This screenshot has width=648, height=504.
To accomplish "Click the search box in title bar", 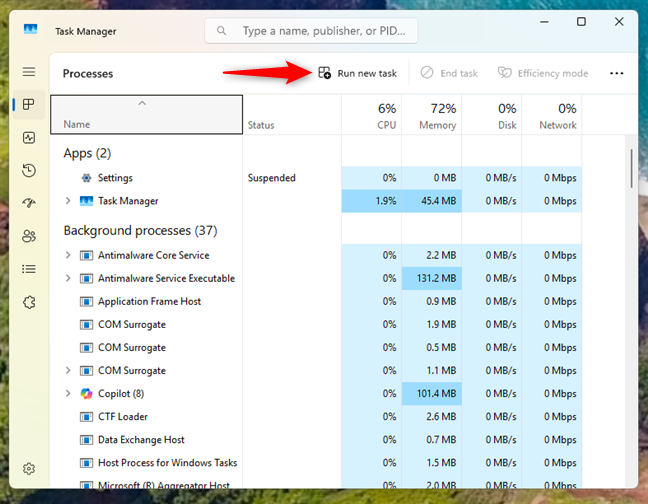I will 311,31.
